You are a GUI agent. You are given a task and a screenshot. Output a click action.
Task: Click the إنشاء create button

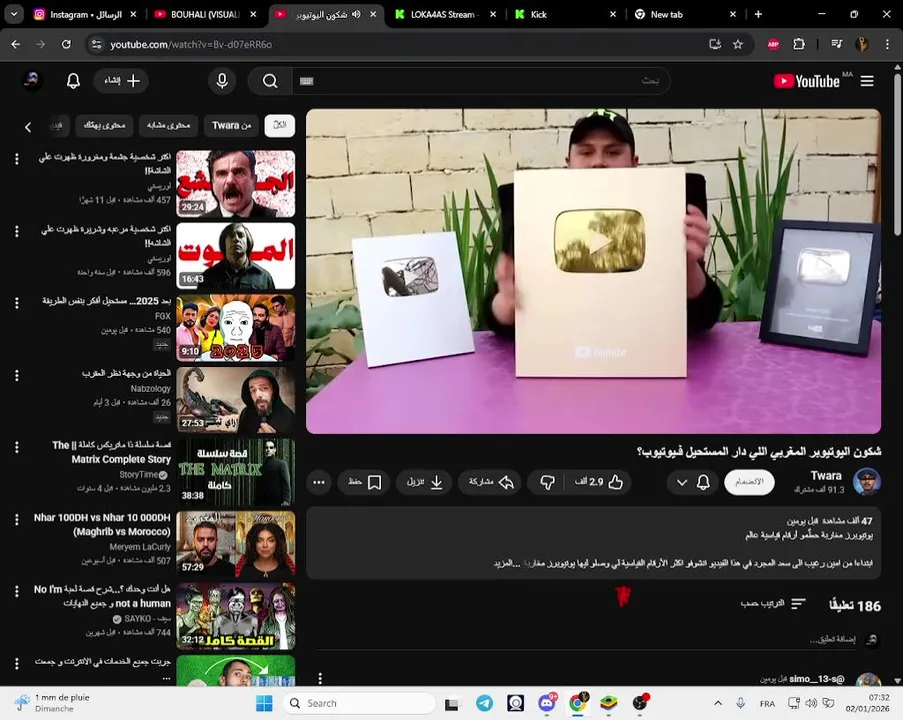121,81
